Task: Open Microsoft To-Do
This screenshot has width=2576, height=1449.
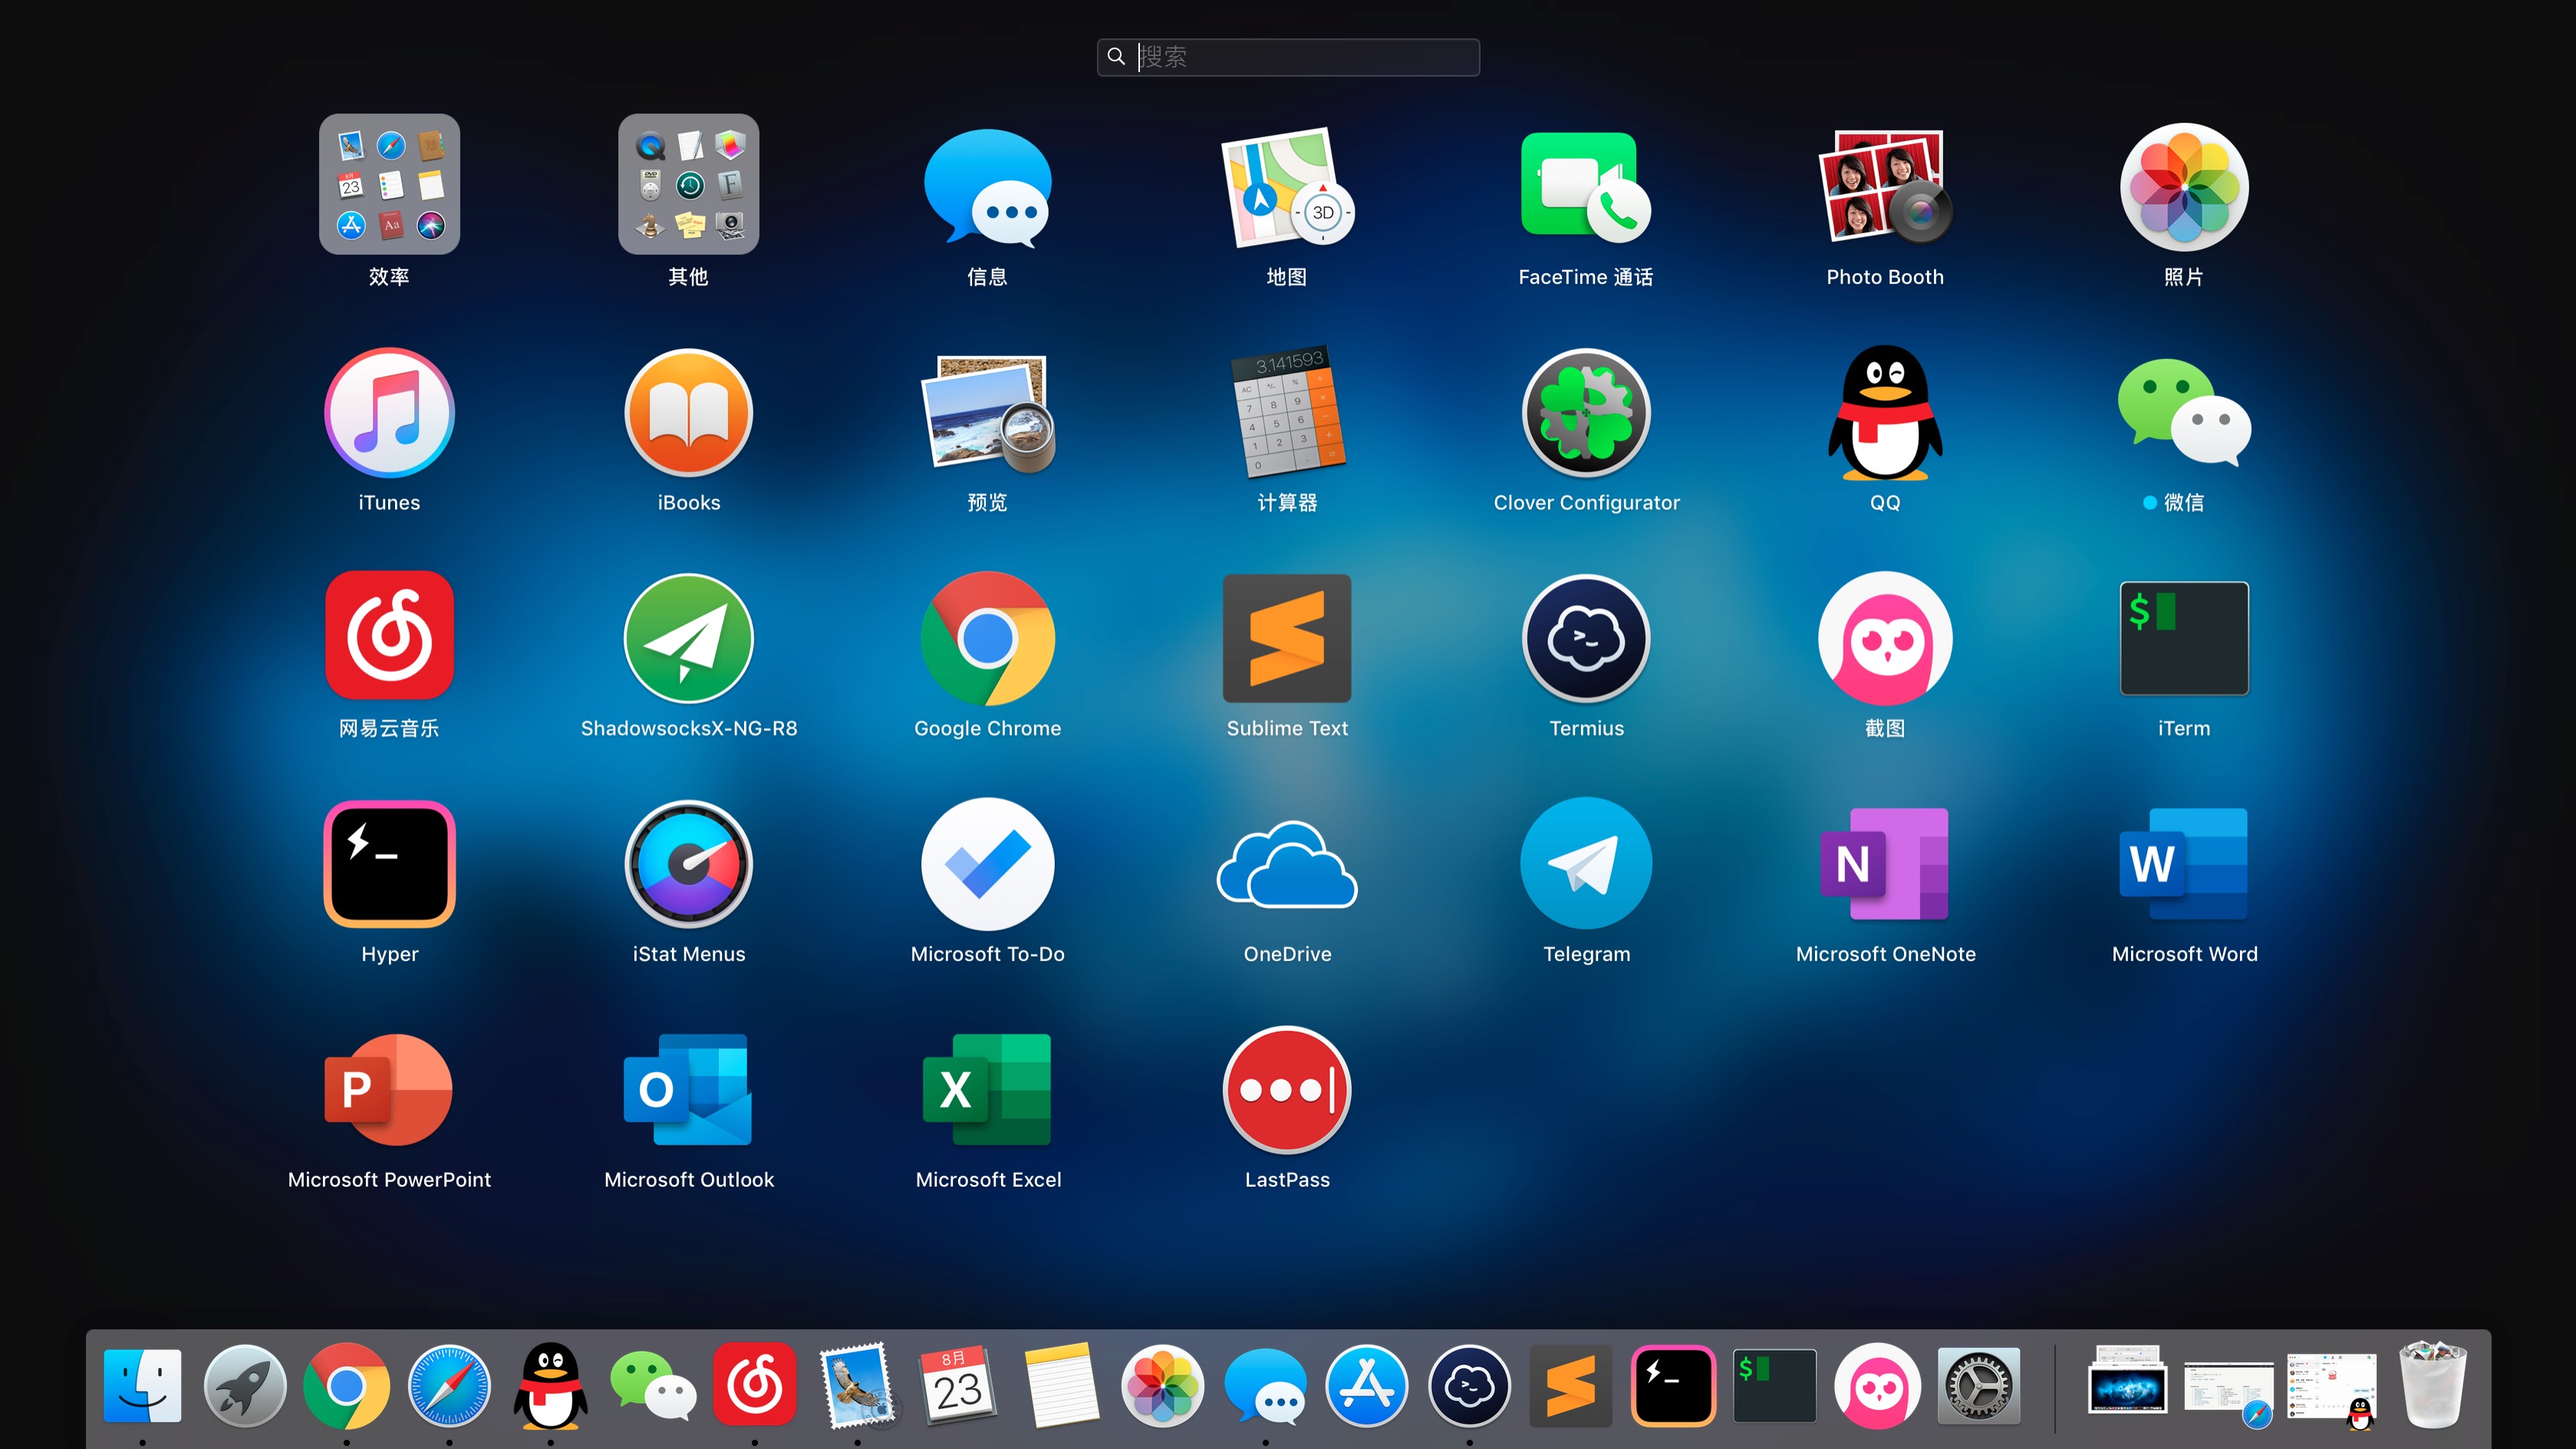Action: click(987, 863)
